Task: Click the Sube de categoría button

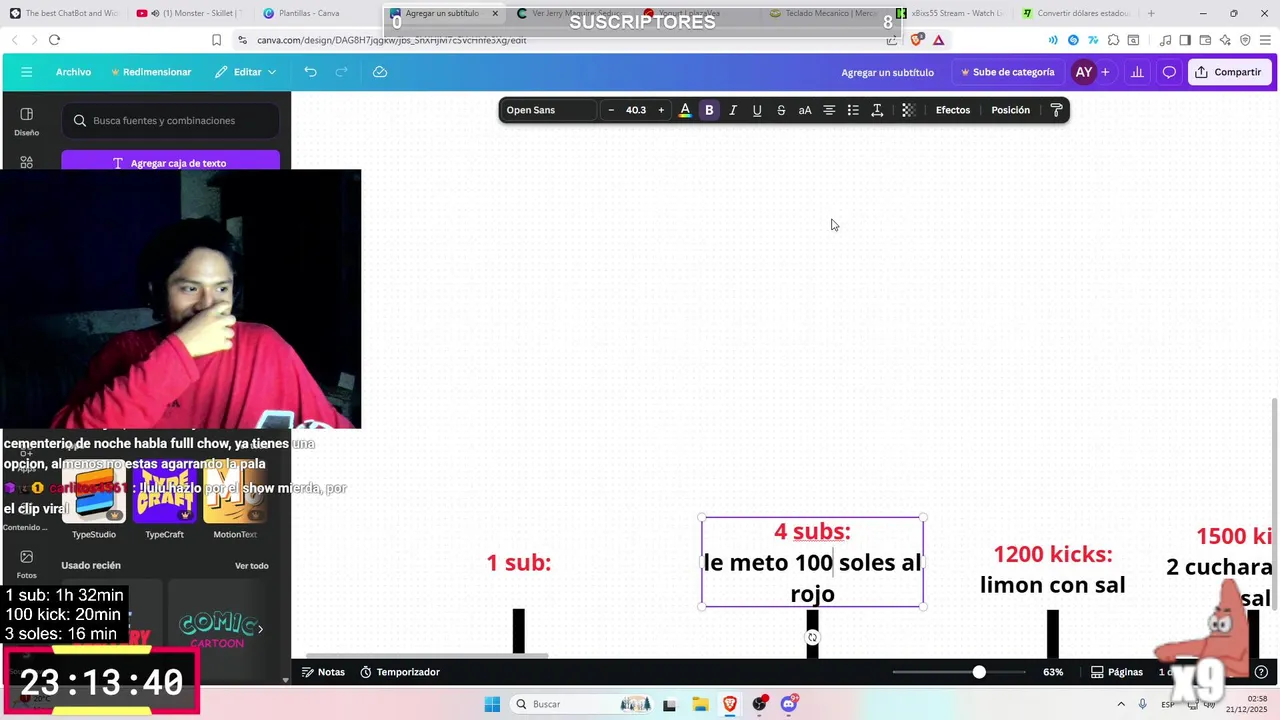Action: point(1007,72)
